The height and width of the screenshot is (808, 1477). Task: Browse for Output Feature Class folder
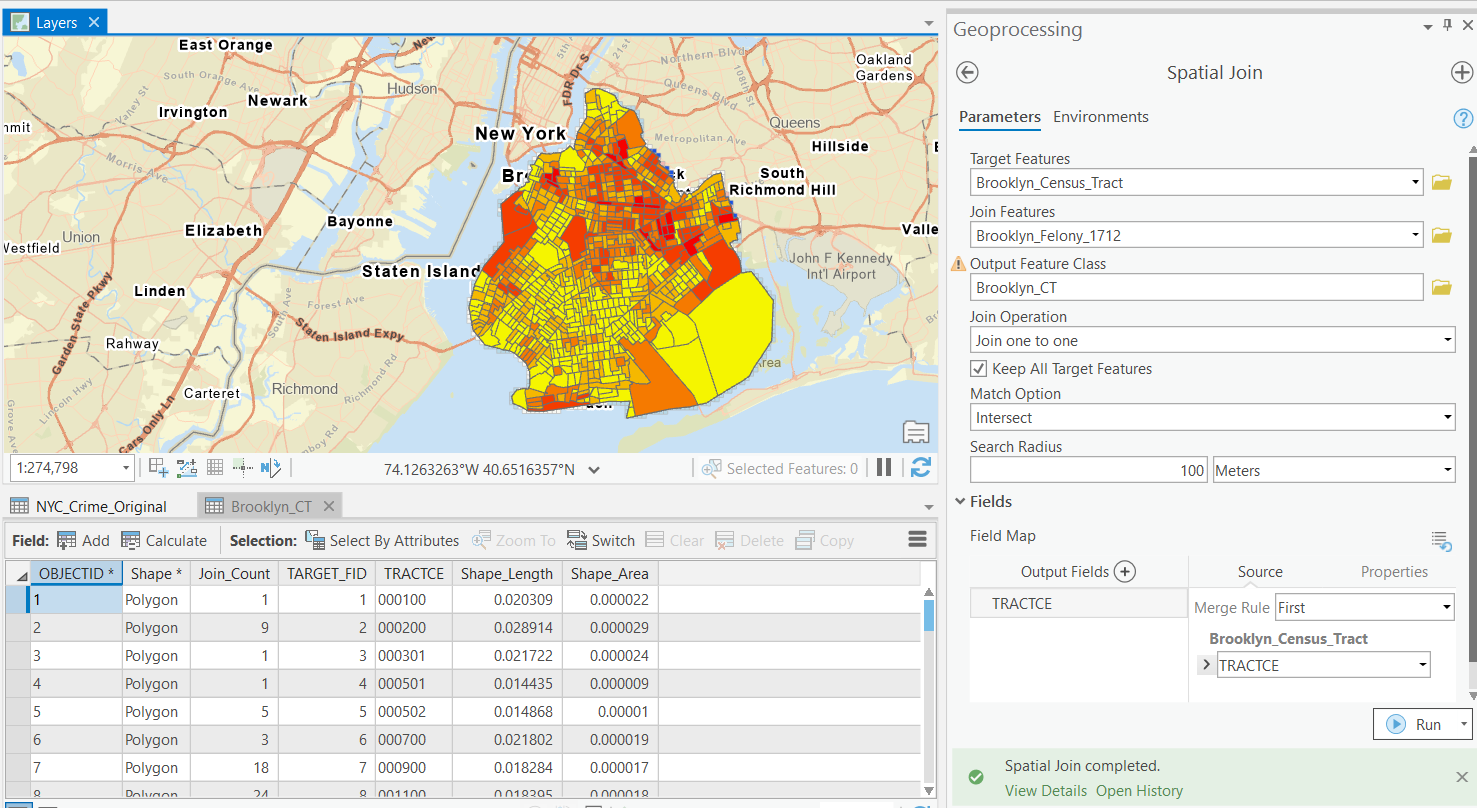click(1441, 288)
